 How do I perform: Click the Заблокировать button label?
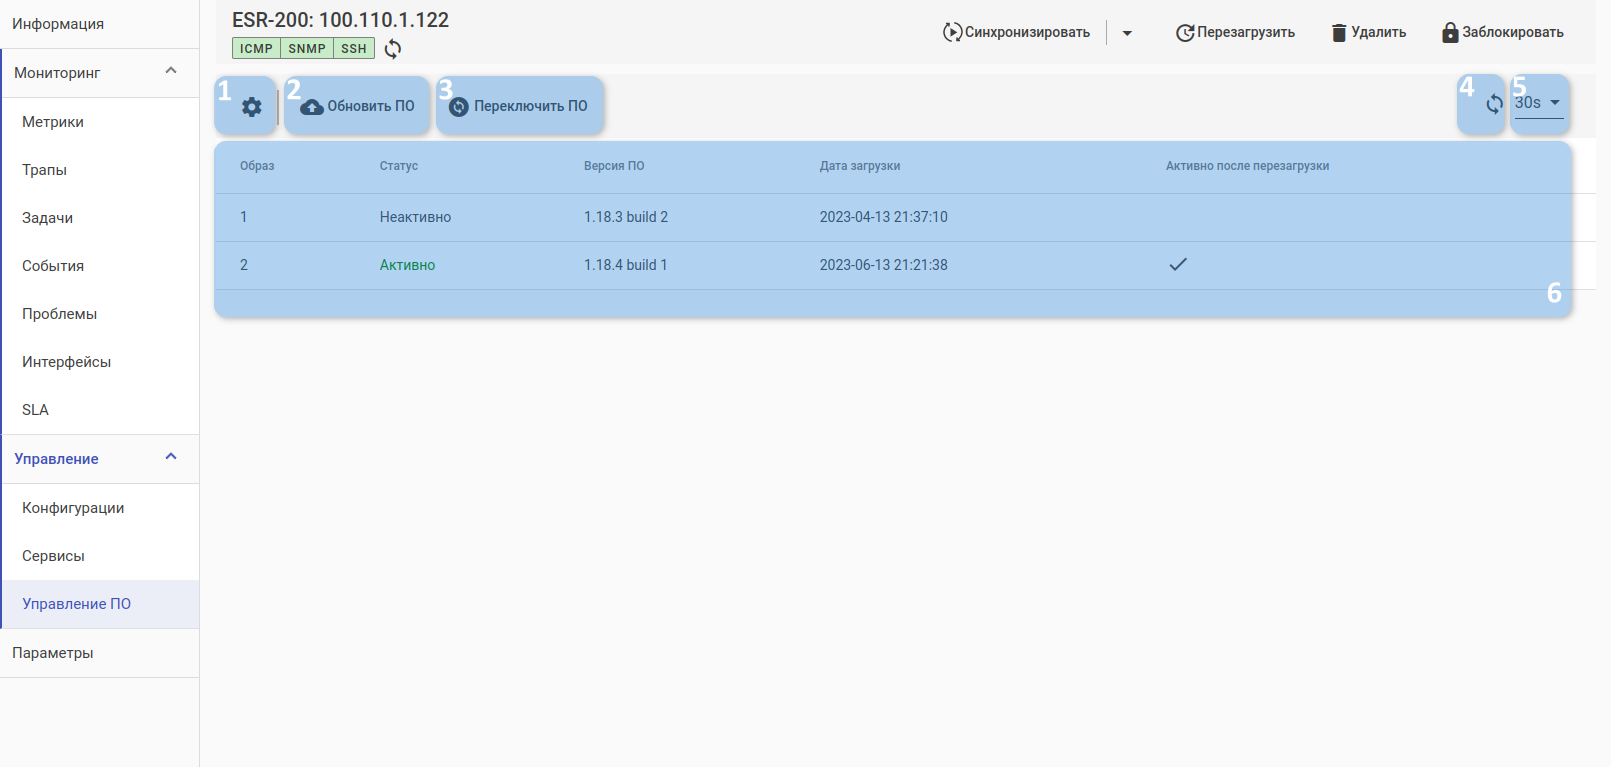click(x=1513, y=33)
